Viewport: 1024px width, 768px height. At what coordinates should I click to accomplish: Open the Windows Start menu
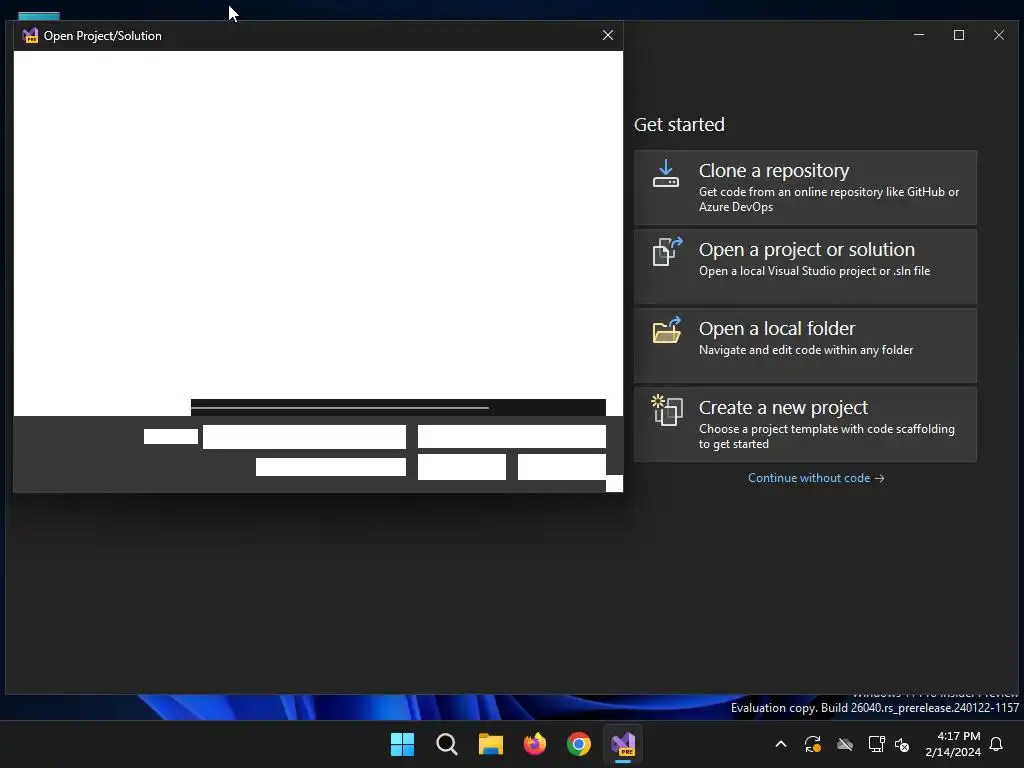point(402,744)
